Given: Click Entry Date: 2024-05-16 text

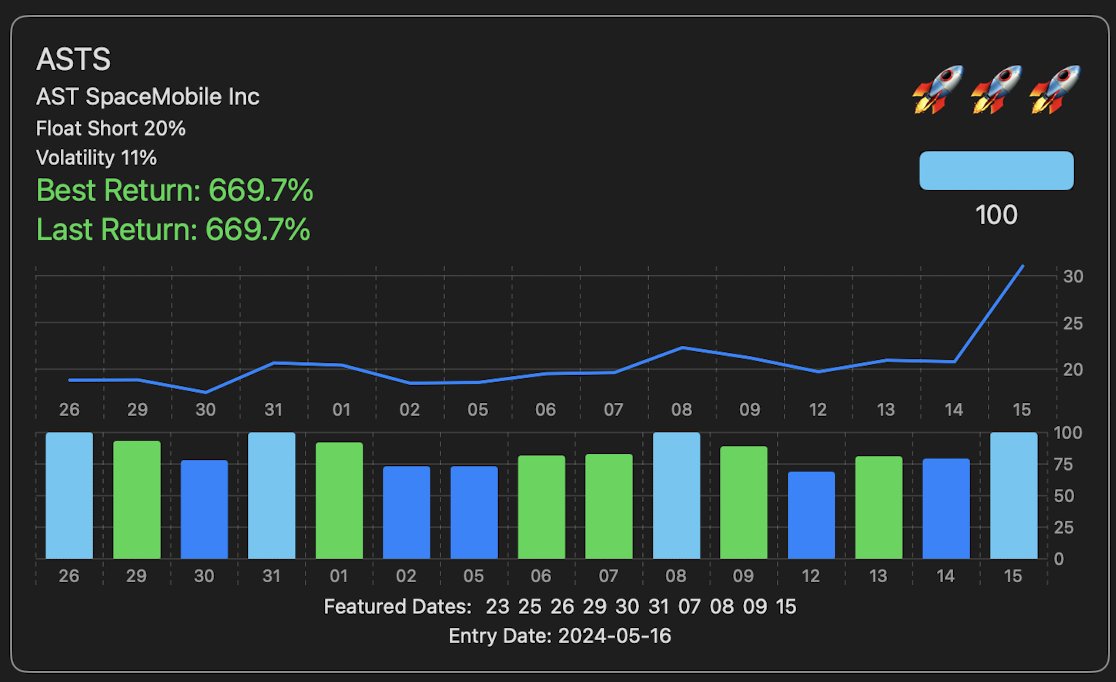Looking at the screenshot, I should tap(559, 636).
